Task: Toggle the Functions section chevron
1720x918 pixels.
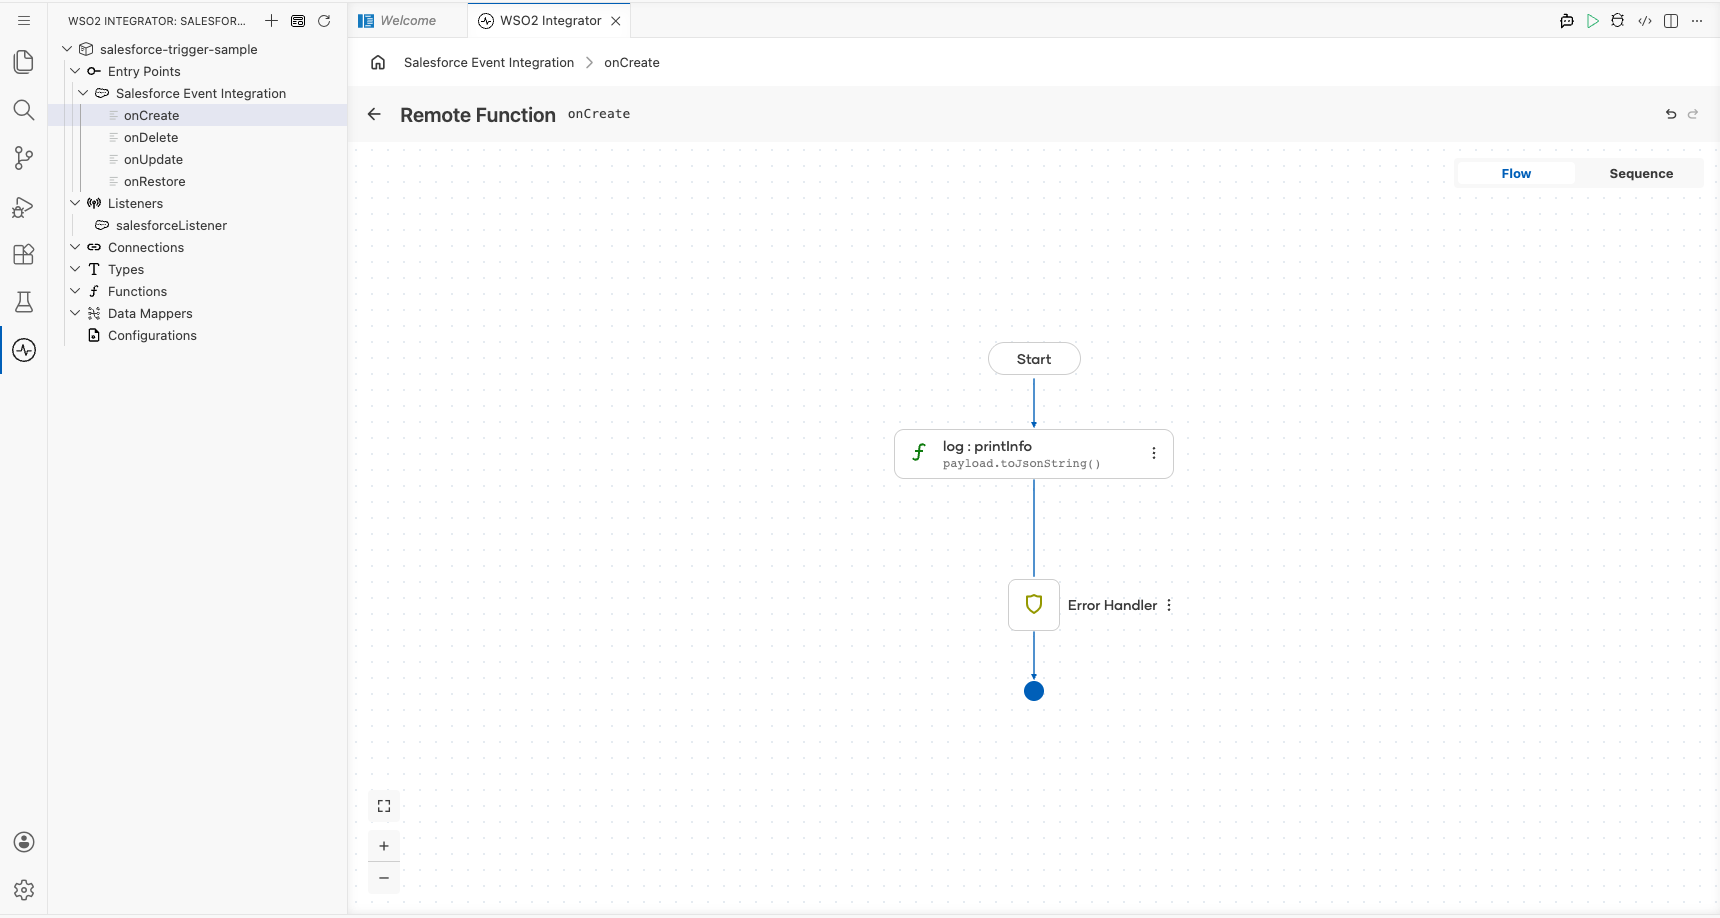Action: point(75,291)
